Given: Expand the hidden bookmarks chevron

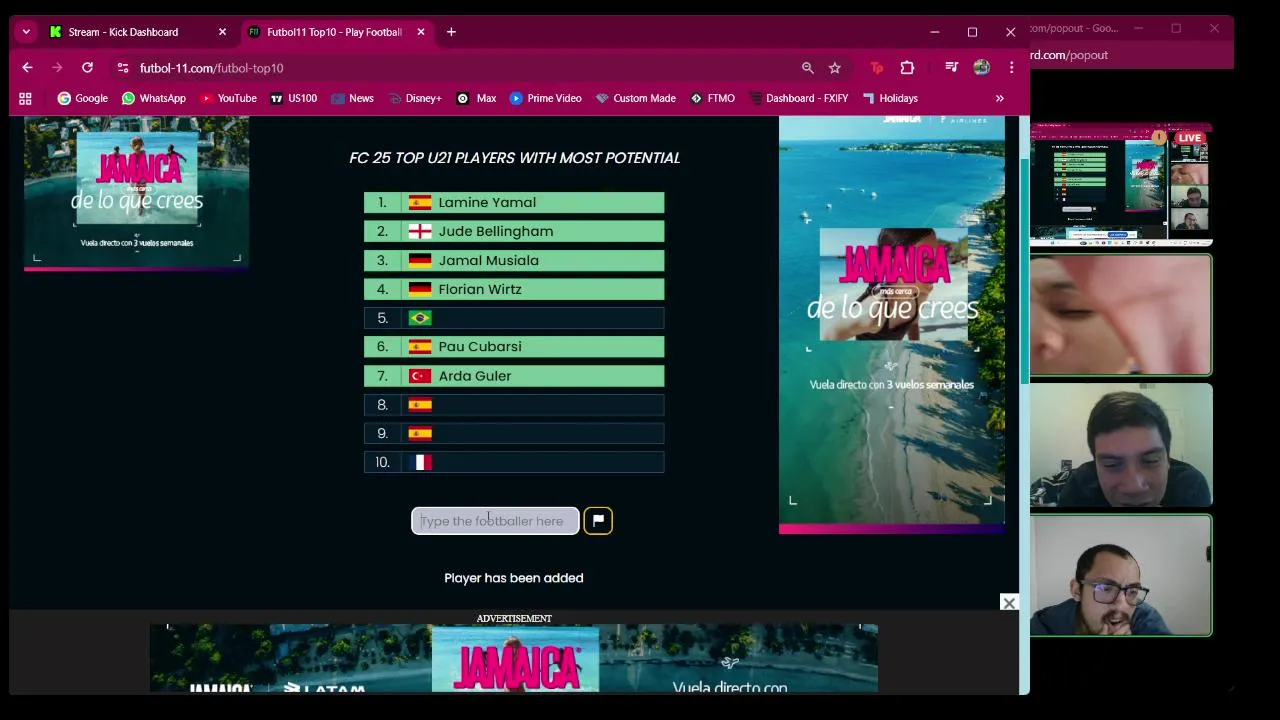Looking at the screenshot, I should [999, 98].
